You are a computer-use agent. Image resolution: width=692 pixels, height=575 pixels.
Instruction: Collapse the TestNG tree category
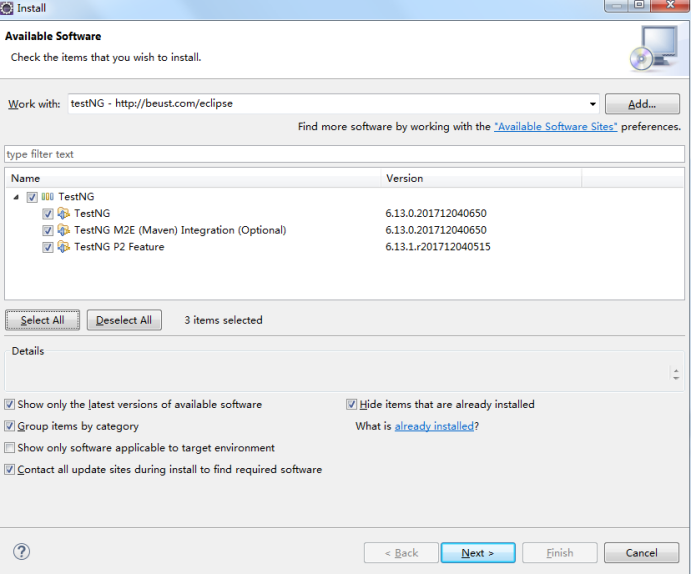(17, 197)
